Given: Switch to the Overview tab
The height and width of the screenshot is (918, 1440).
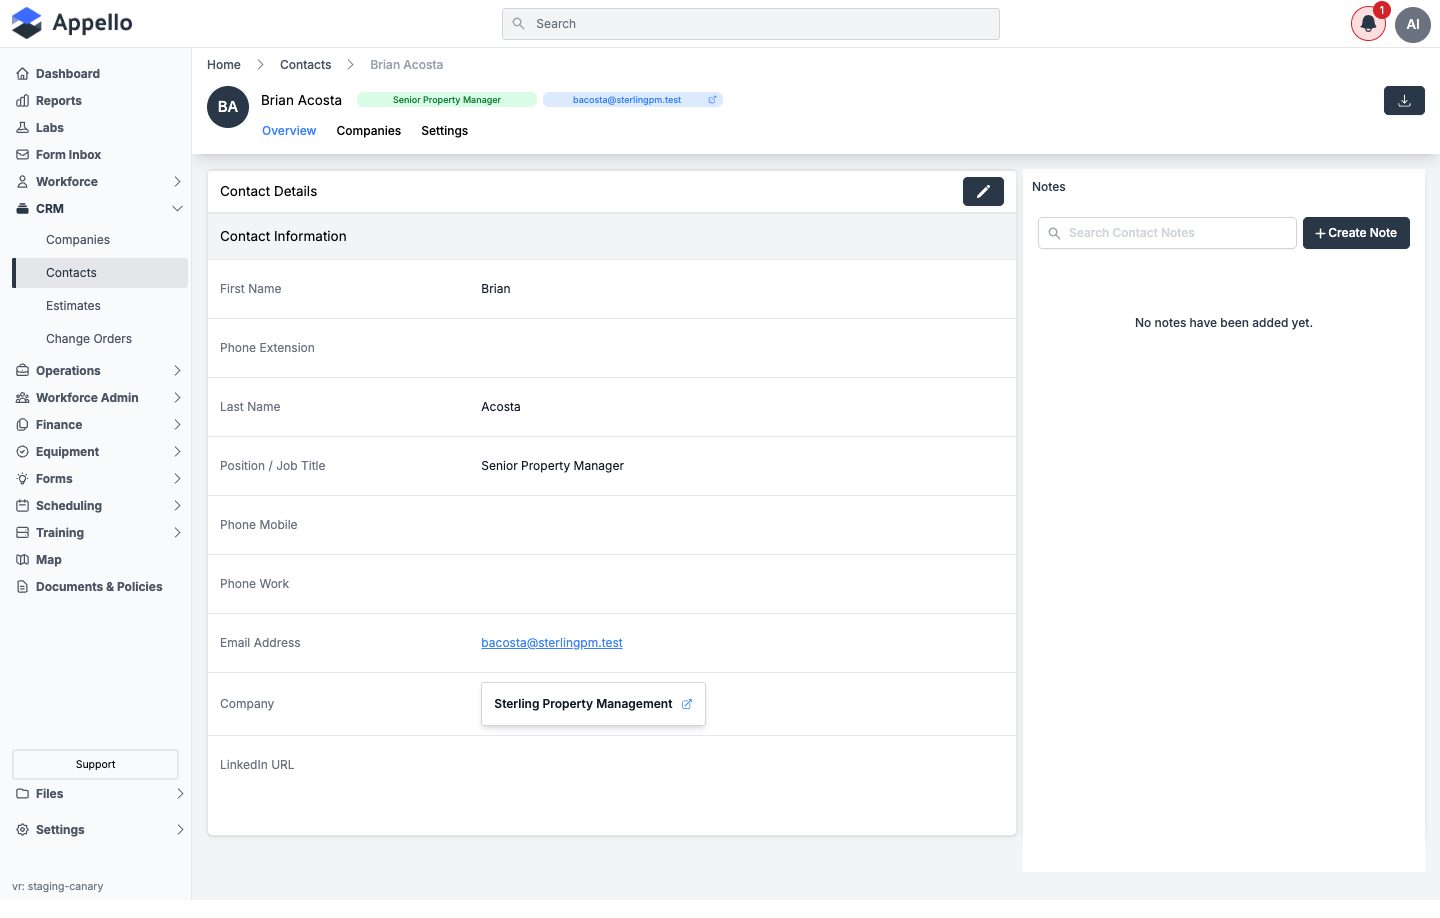Looking at the screenshot, I should [x=289, y=131].
